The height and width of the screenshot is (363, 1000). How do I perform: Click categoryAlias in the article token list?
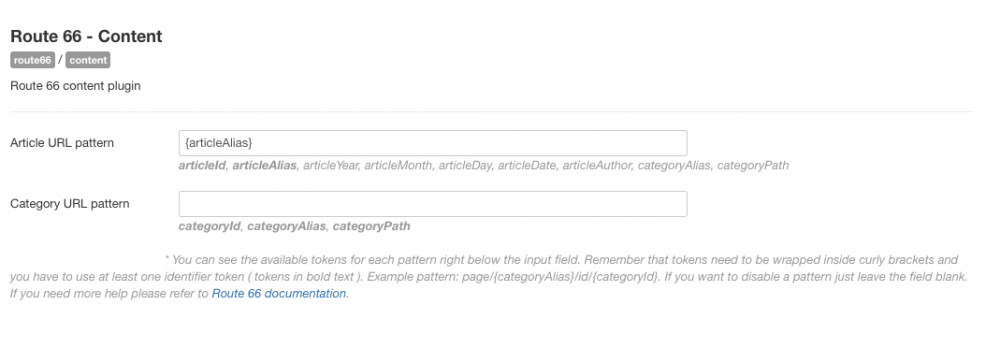tap(674, 165)
